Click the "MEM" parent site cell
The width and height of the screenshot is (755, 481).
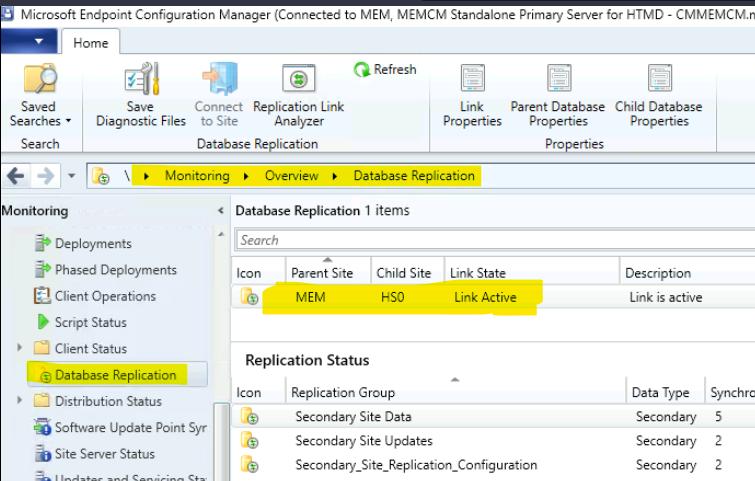tap(310, 297)
